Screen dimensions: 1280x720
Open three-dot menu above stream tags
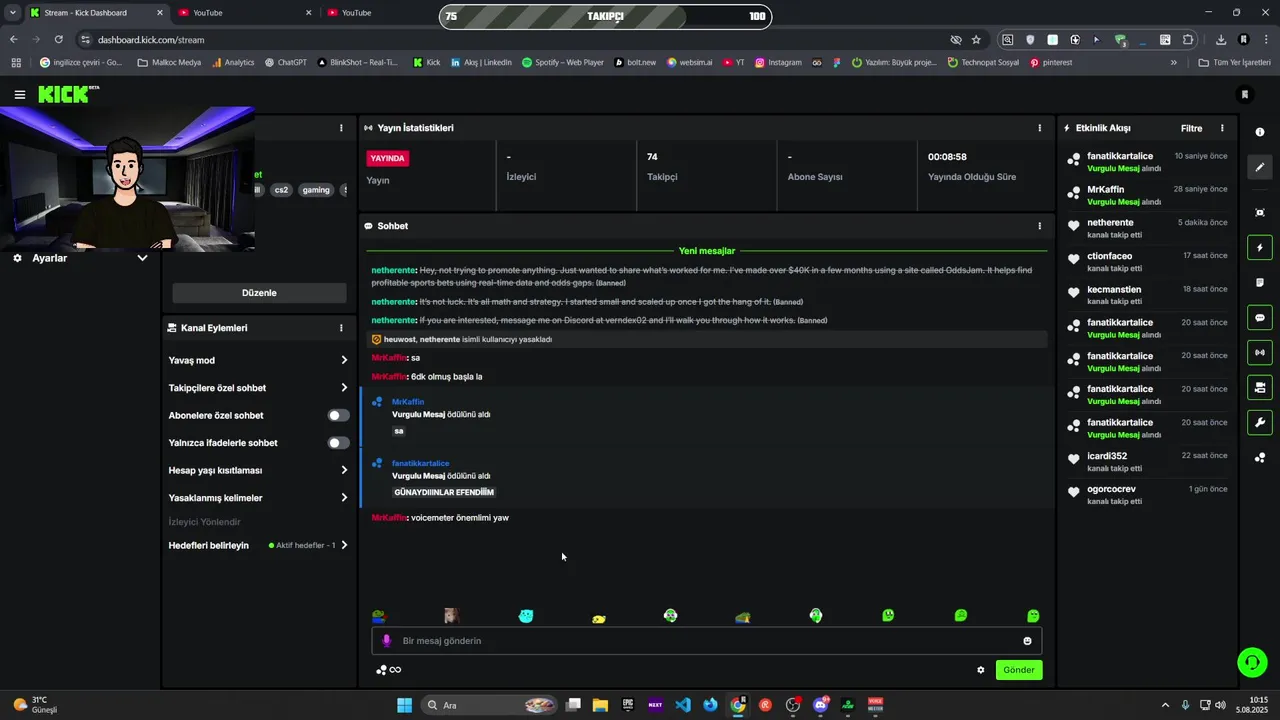click(341, 128)
